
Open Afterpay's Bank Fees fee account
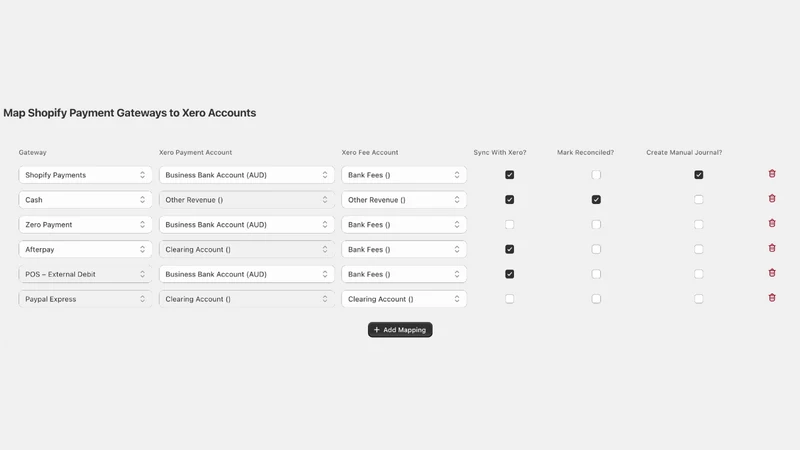[x=404, y=249]
